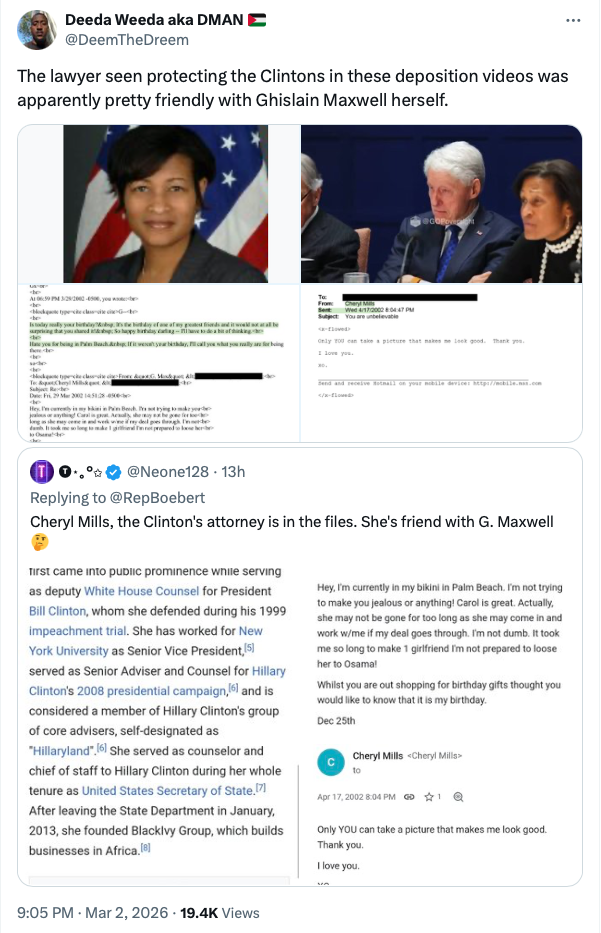
Task: Click the magnifier icon in the email header
Action: tap(458, 797)
